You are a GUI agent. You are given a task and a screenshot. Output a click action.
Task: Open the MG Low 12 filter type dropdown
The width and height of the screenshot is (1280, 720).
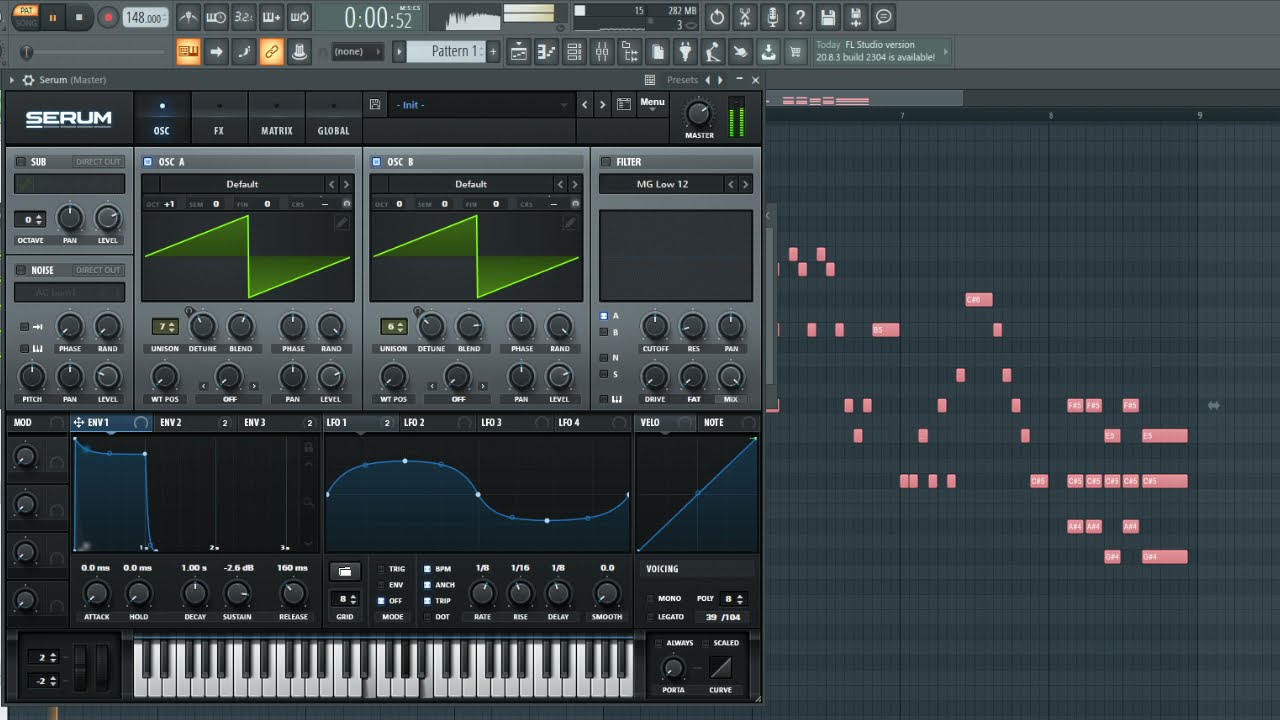click(x=662, y=184)
